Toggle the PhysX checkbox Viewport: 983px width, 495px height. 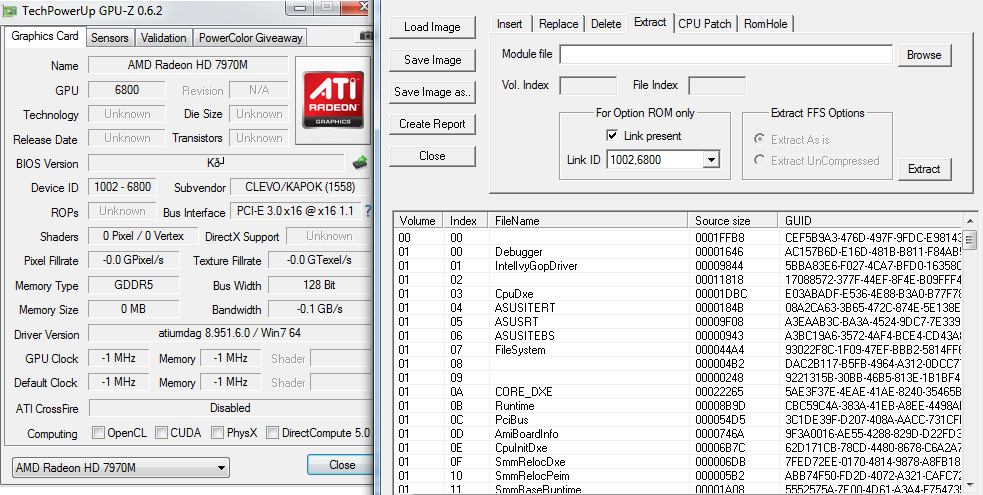pyautogui.click(x=218, y=432)
